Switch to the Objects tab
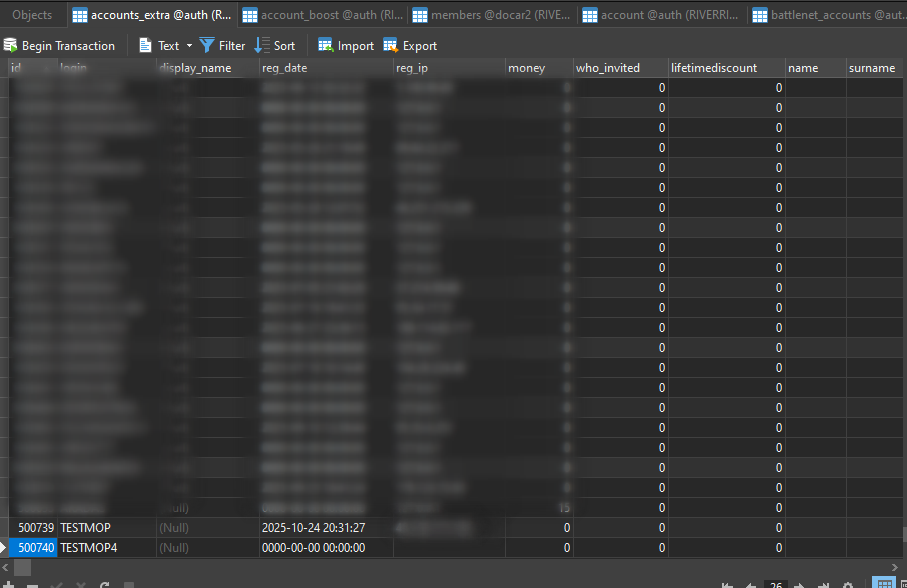 pyautogui.click(x=32, y=15)
